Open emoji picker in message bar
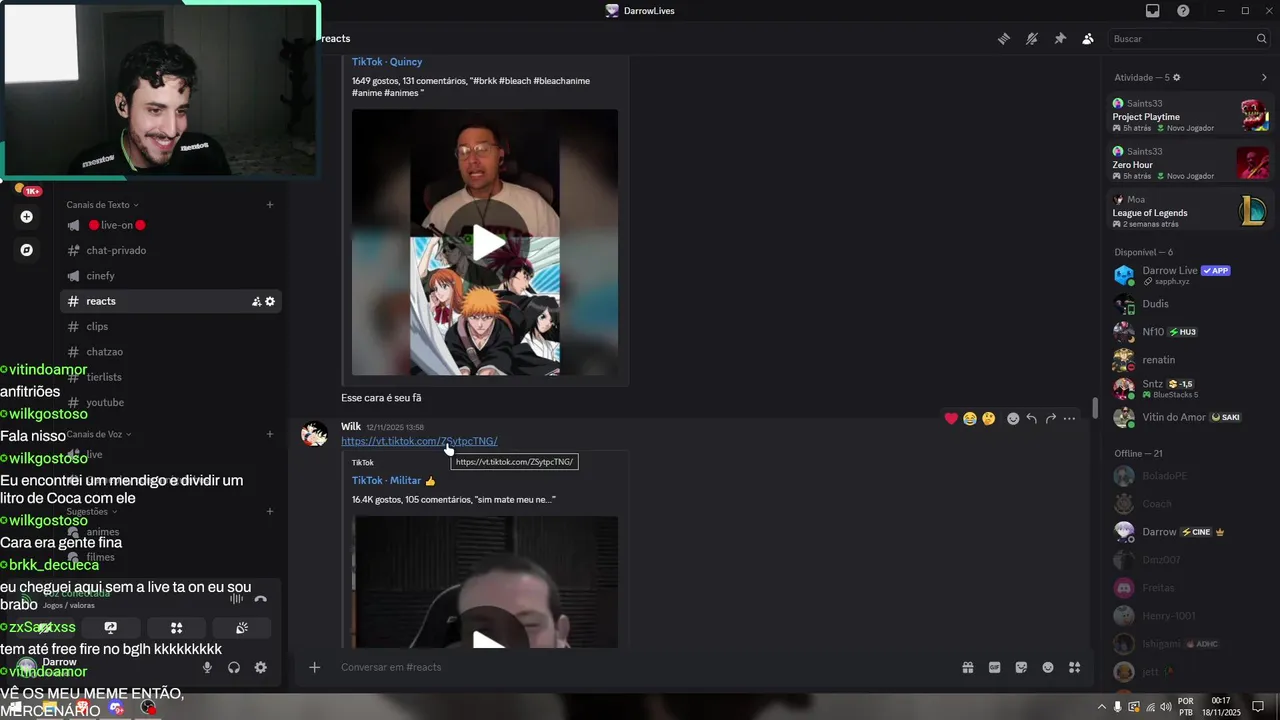The image size is (1280, 720). pyautogui.click(x=1048, y=668)
